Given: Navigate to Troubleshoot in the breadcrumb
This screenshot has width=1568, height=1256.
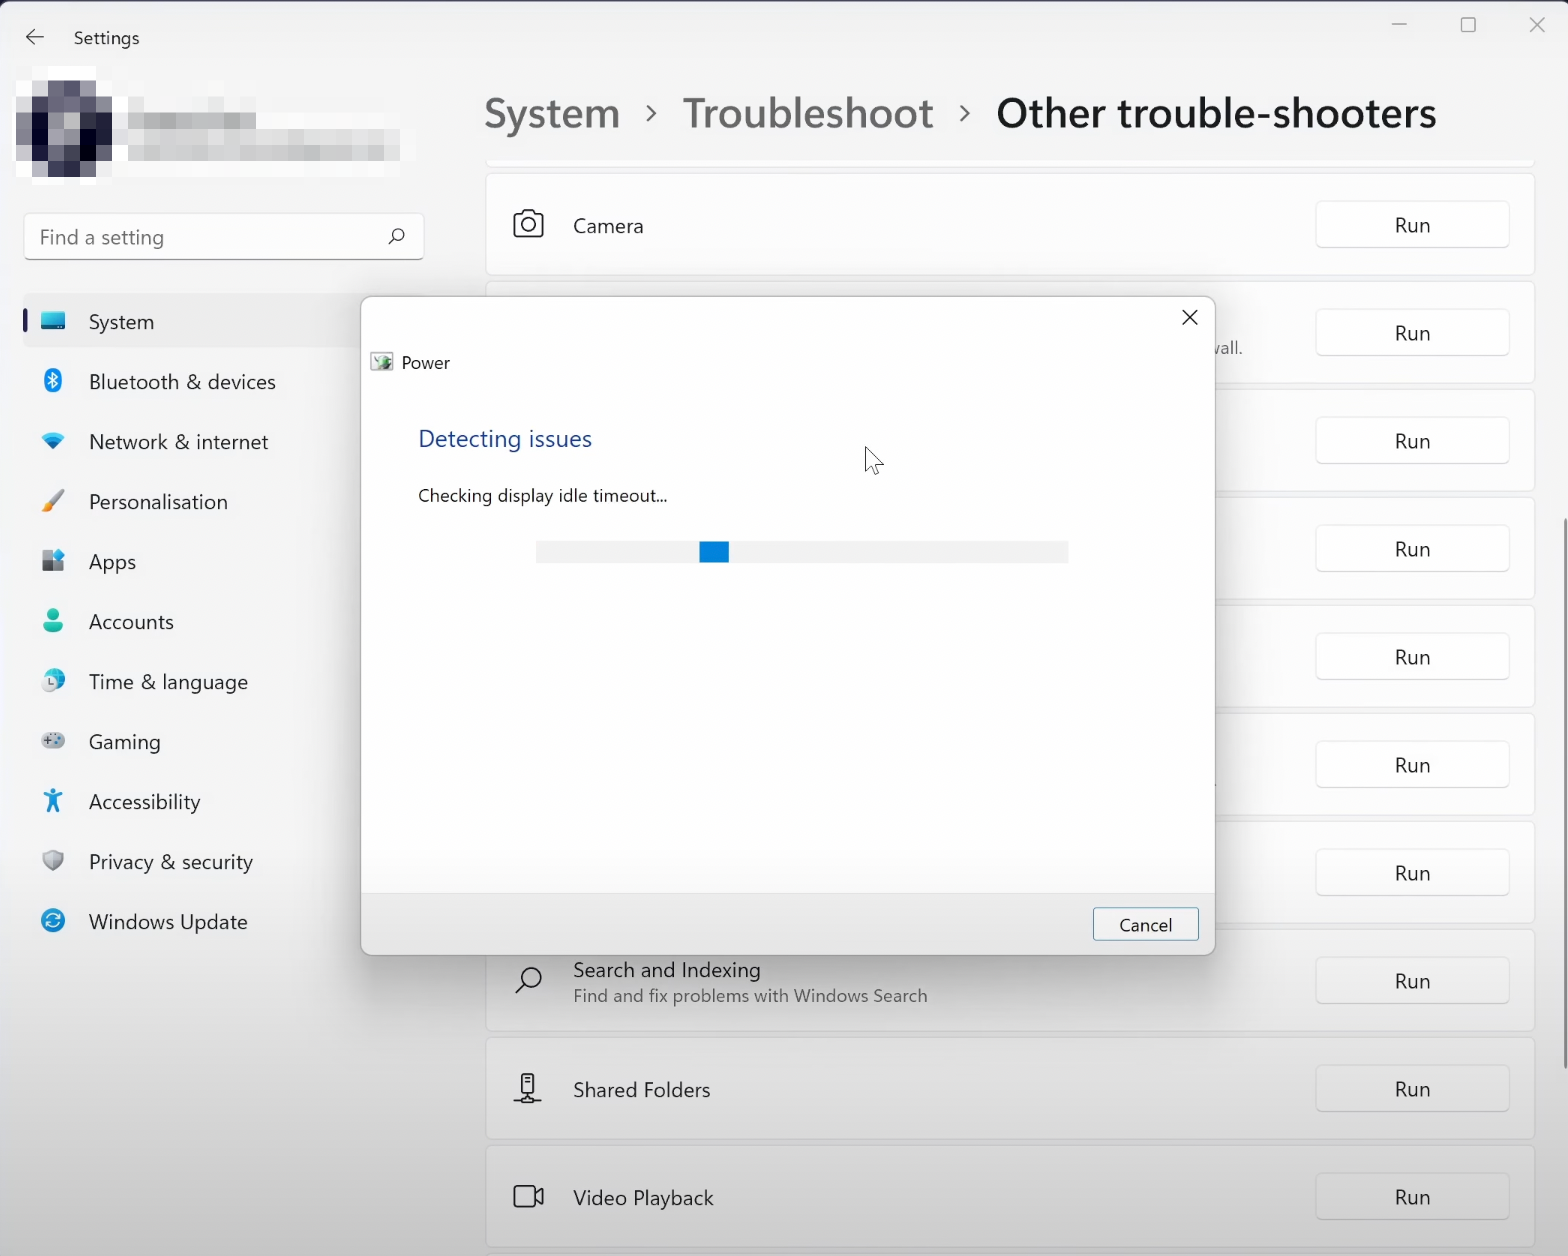Looking at the screenshot, I should [x=807, y=113].
